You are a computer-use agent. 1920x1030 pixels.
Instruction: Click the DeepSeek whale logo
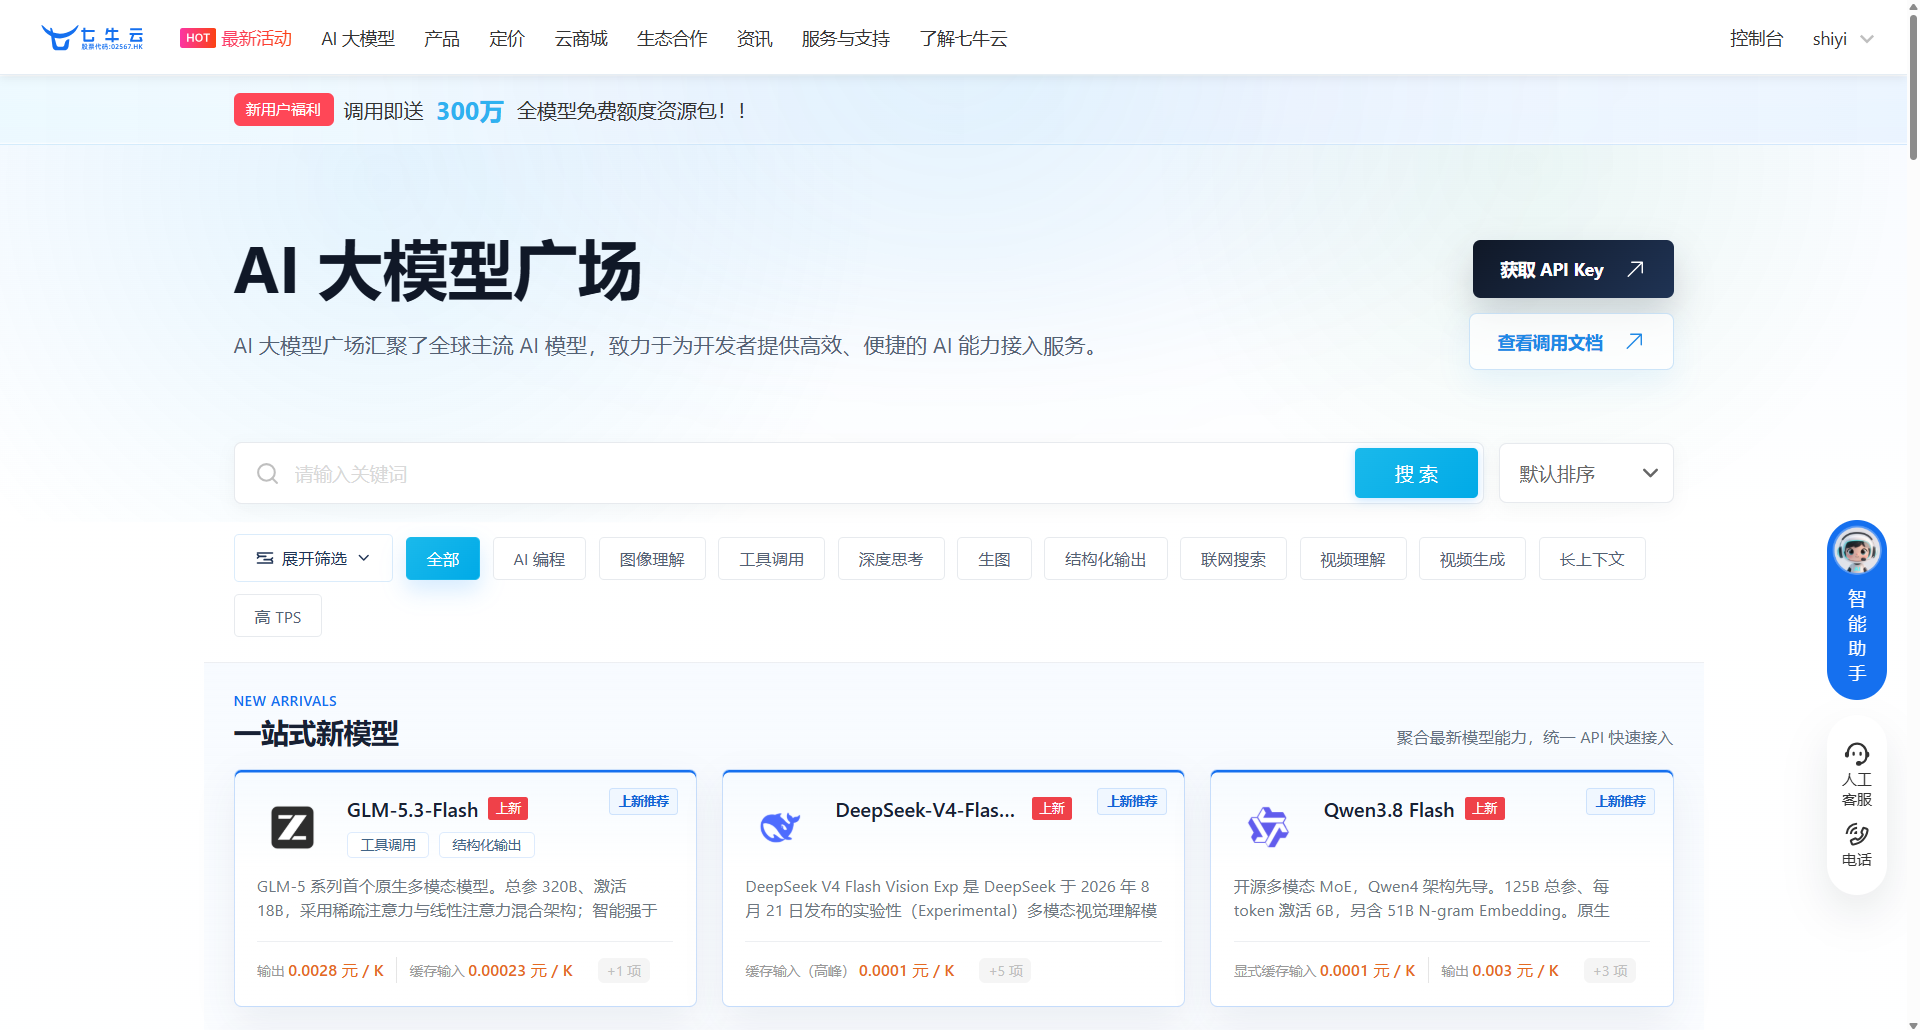tap(780, 827)
